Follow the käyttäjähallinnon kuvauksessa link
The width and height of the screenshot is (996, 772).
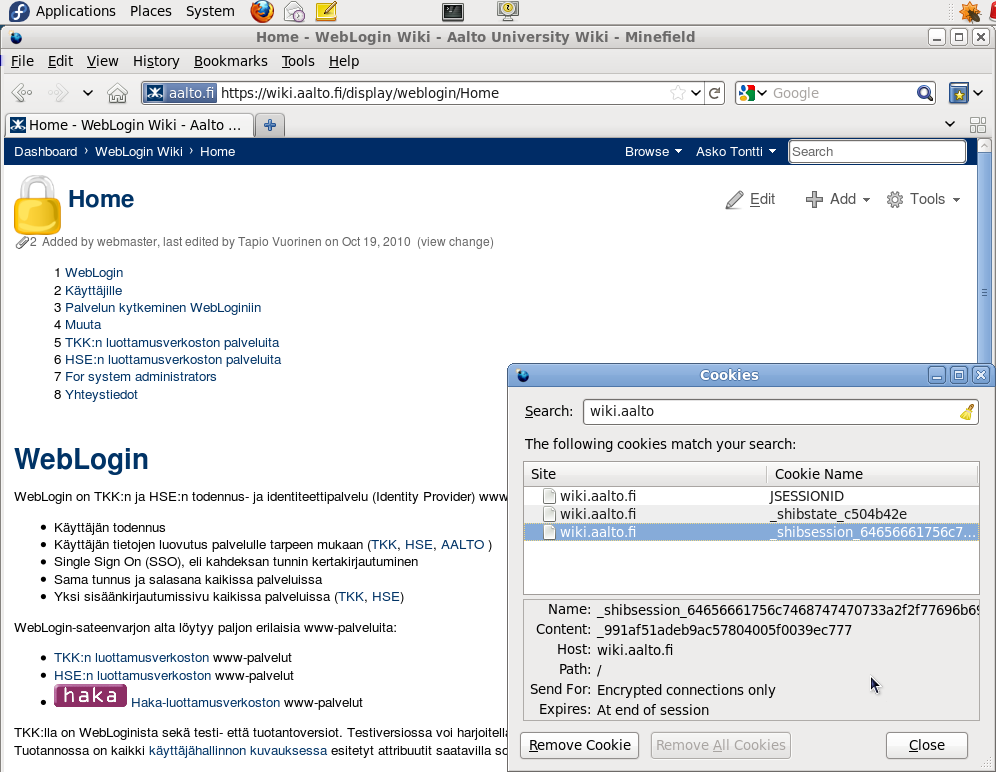(x=238, y=750)
